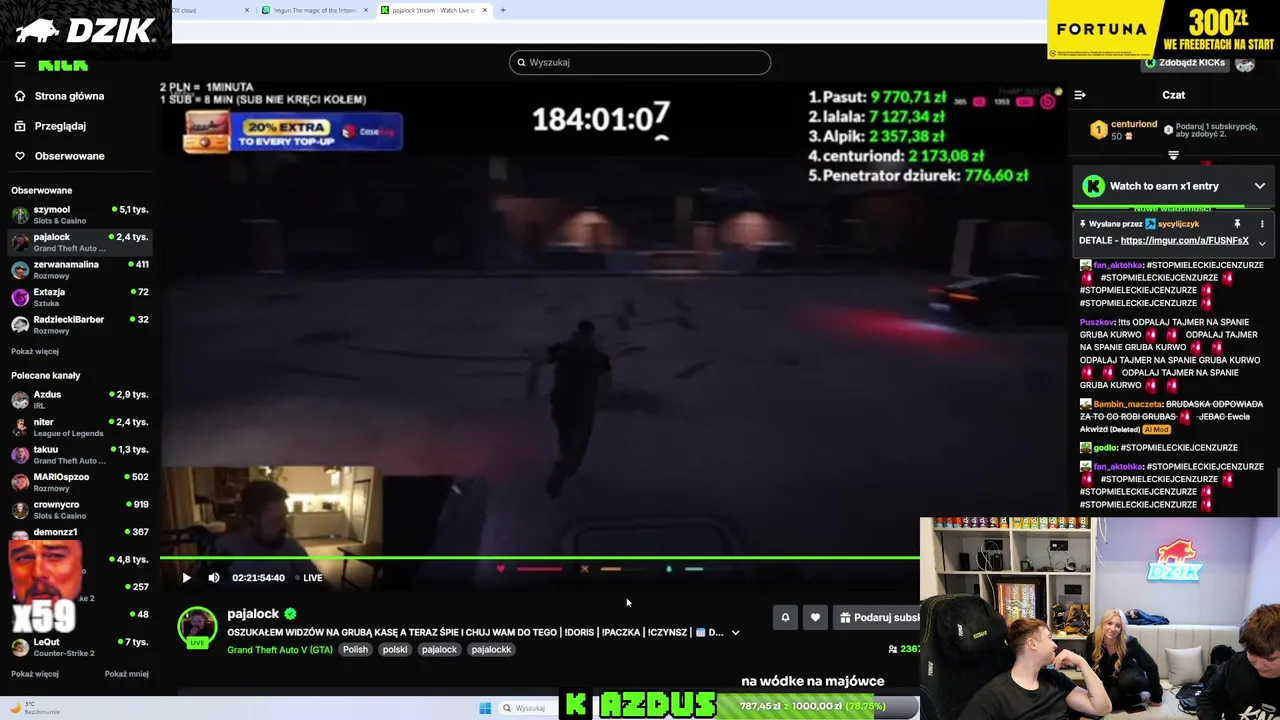Close the pajalock Stream browser tab
1280x720 pixels.
click(x=485, y=10)
